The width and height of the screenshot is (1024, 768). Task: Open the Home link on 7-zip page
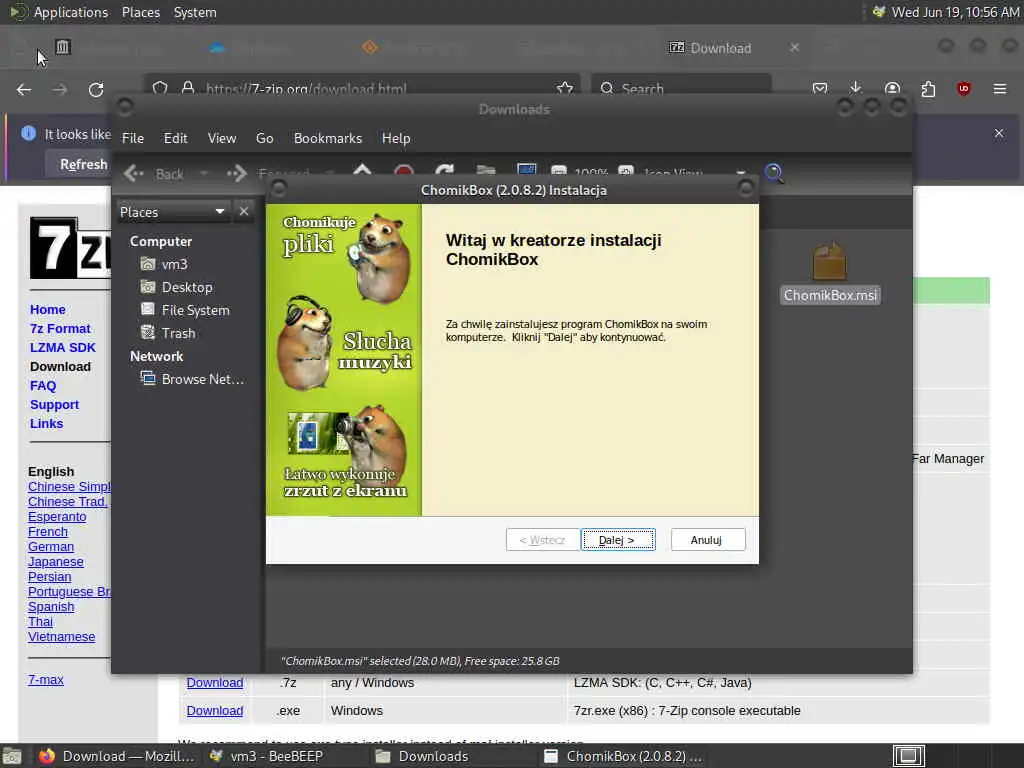pos(48,310)
